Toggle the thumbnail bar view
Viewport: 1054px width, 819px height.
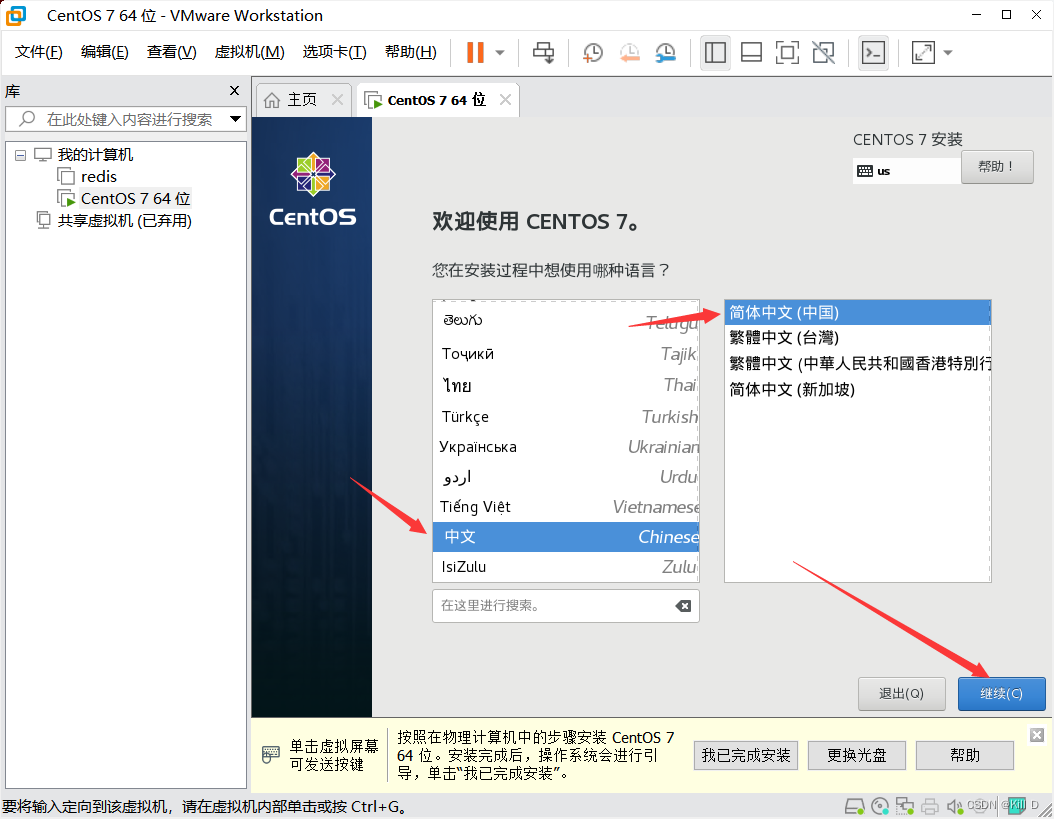[751, 52]
